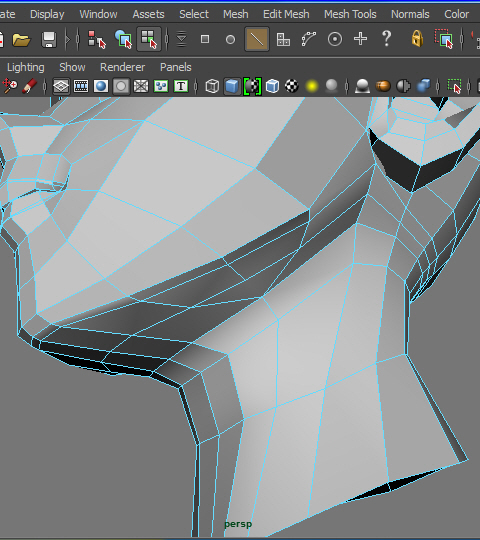Viewport: 480px width, 540px height.
Task: Save the scene with floppy disk icon
Action: 49,39
